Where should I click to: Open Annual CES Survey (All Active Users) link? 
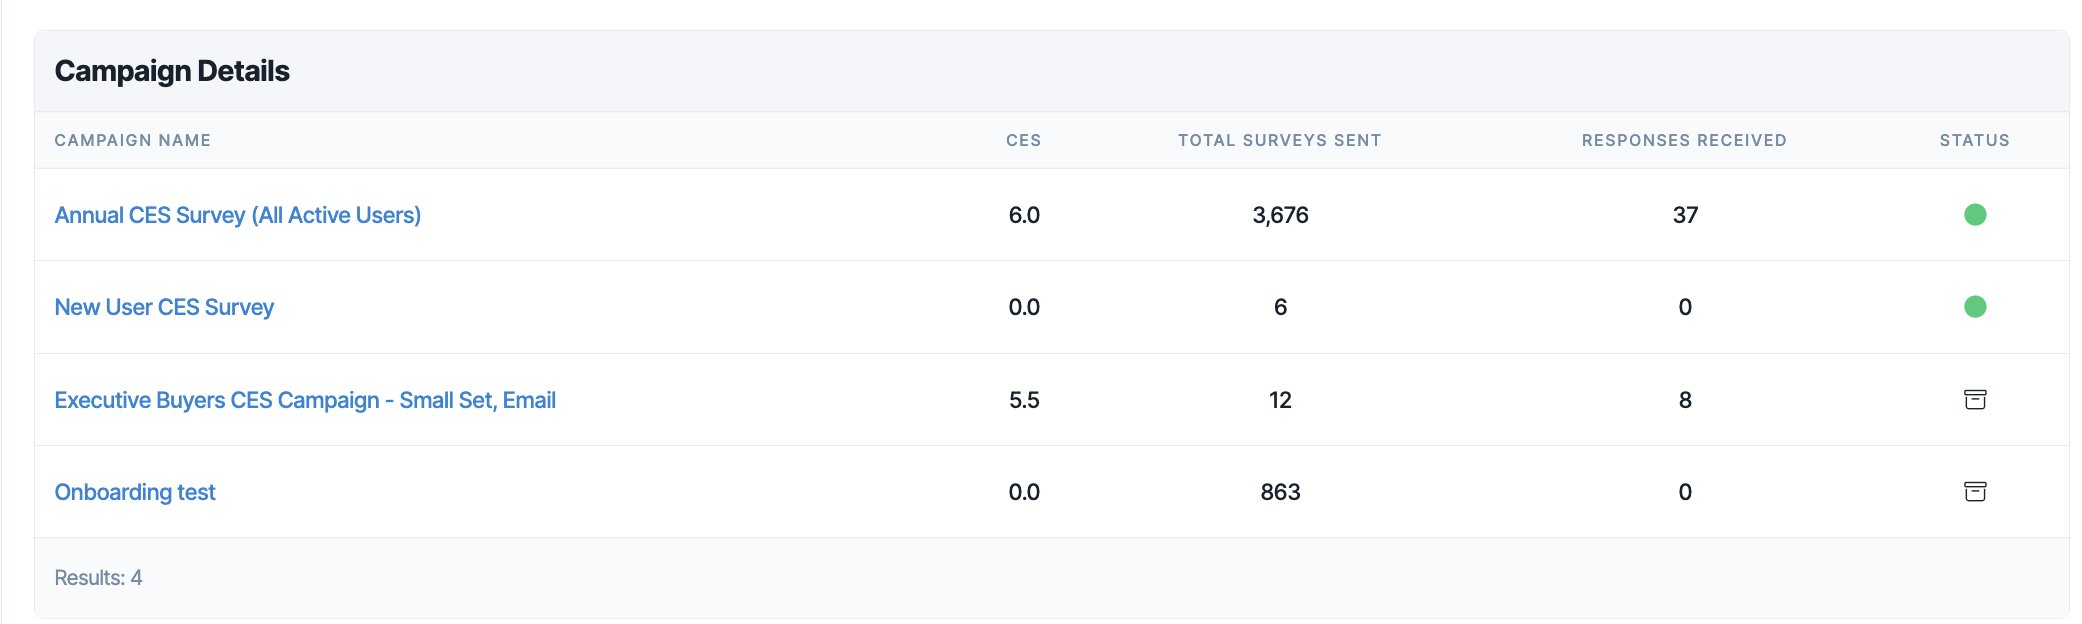238,215
